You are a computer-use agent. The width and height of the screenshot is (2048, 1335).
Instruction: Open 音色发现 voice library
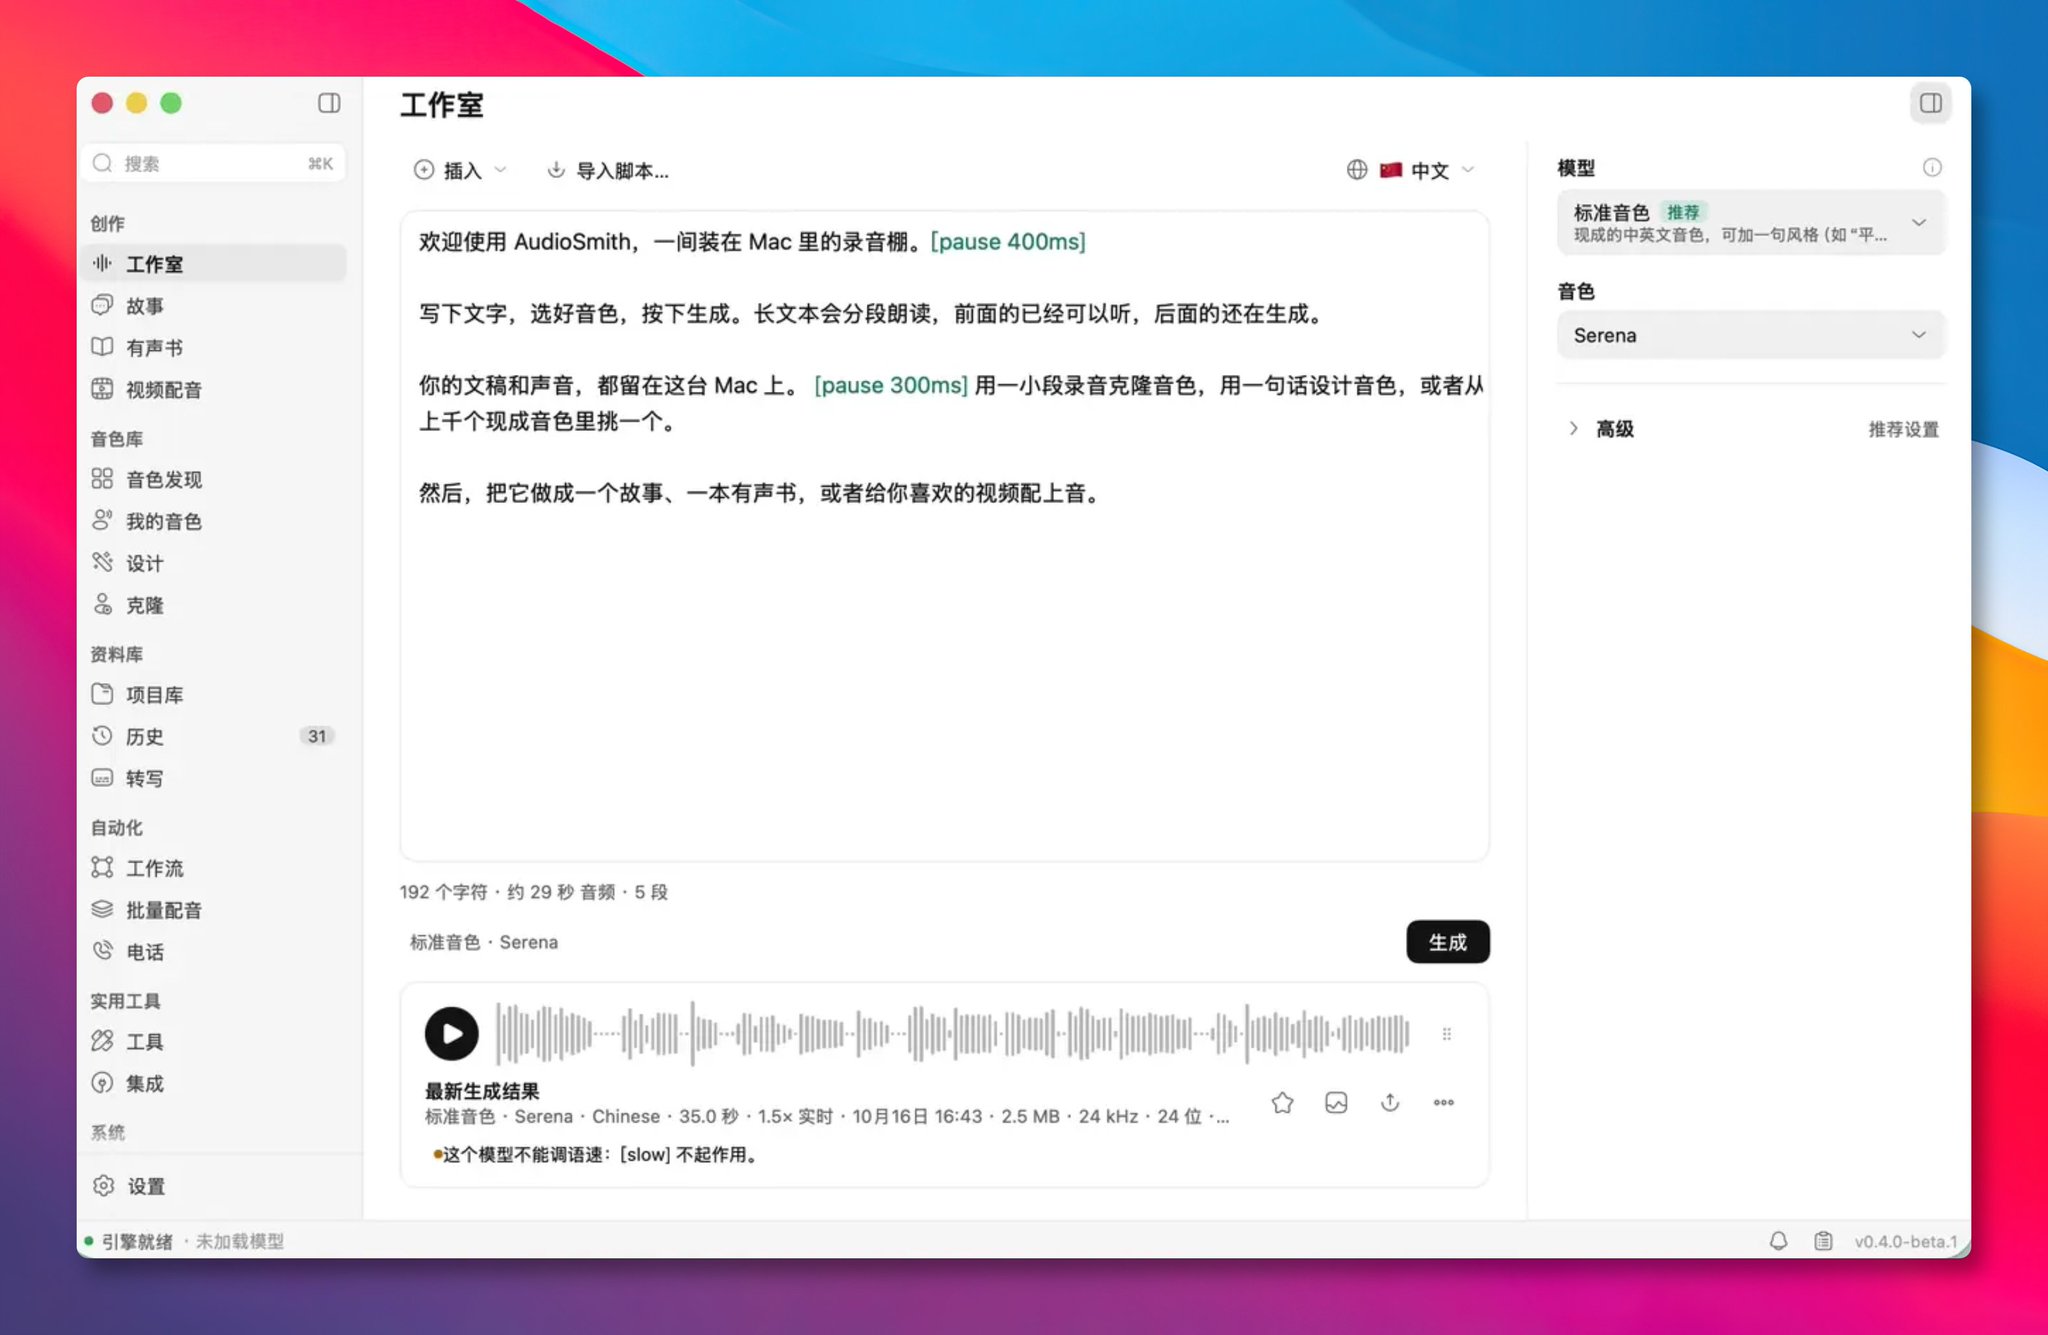[216, 480]
